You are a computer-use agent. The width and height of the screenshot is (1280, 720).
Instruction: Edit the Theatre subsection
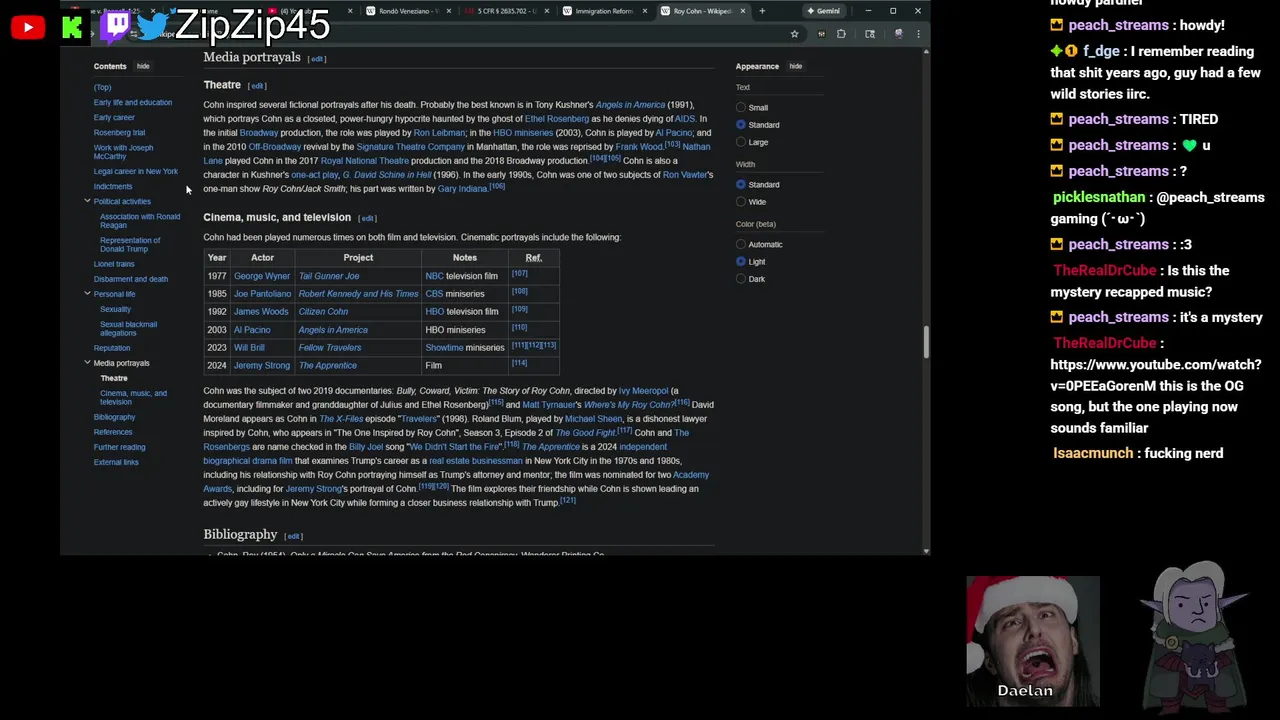[257, 86]
